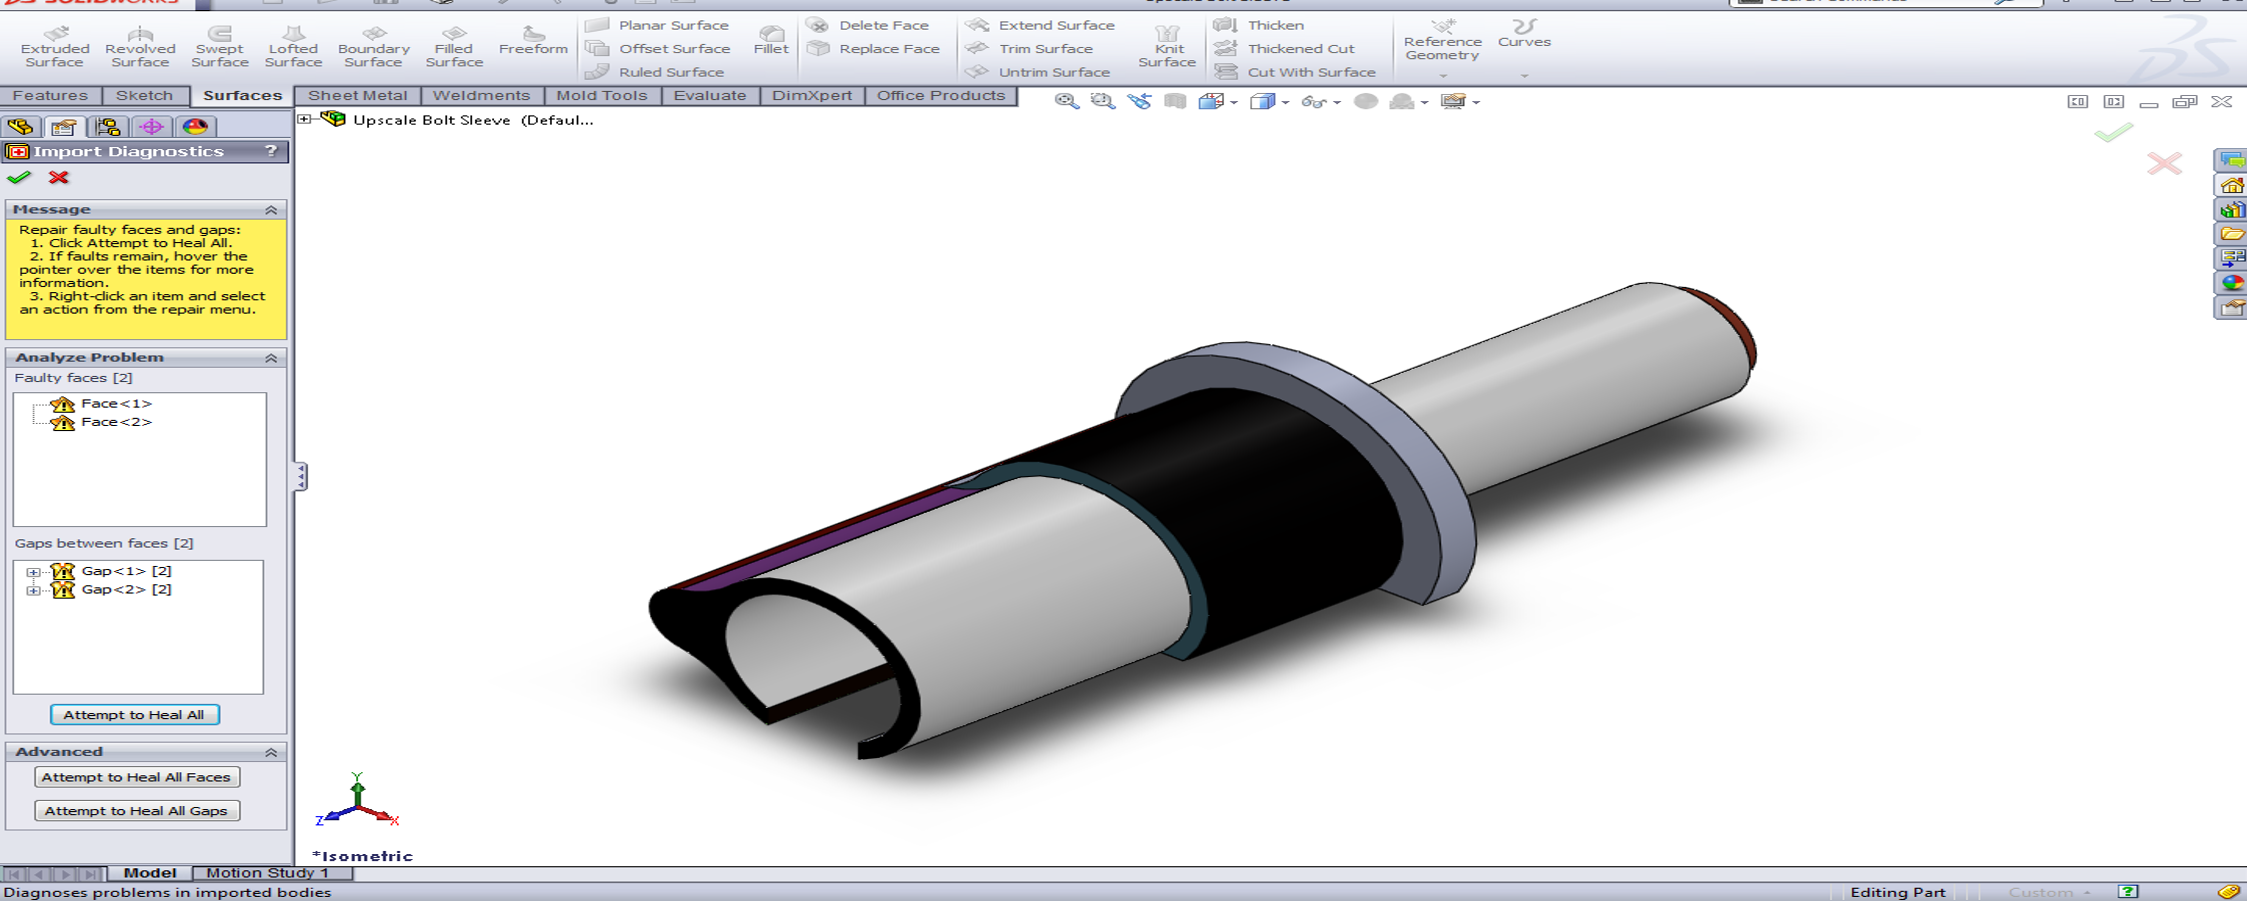This screenshot has height=901, width=2247.
Task: Open the Appearances task pane tab
Action: pyautogui.click(x=2232, y=283)
